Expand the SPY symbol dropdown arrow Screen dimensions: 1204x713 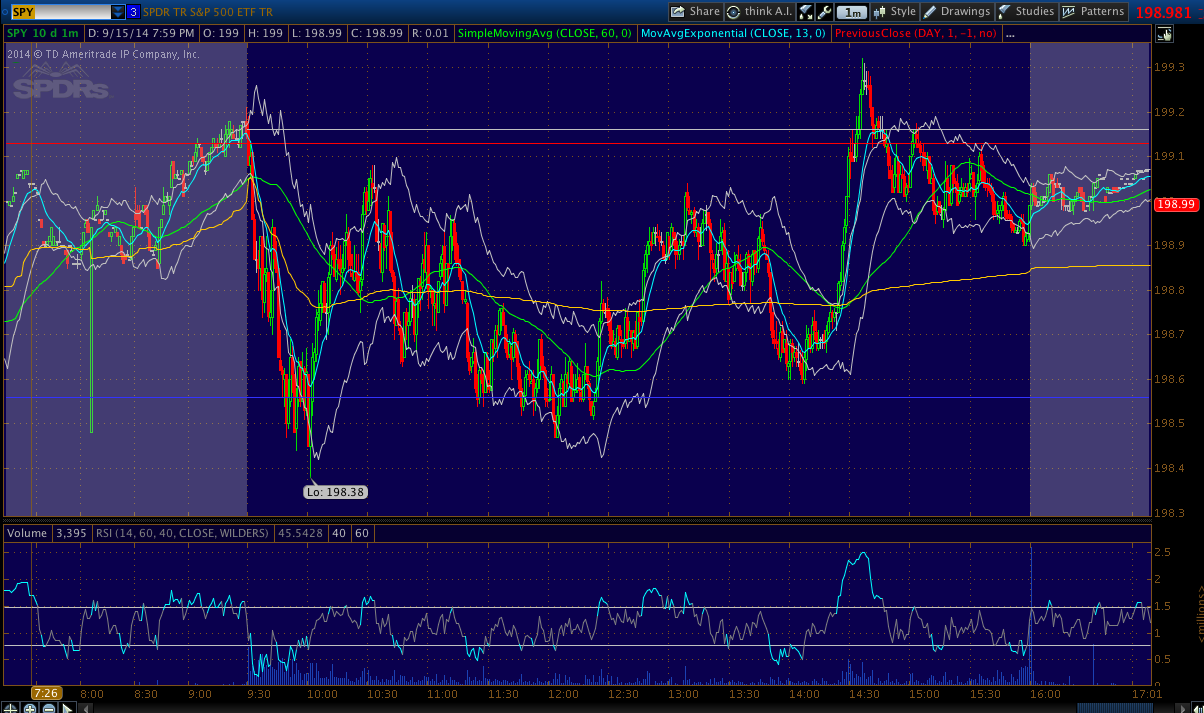(118, 12)
